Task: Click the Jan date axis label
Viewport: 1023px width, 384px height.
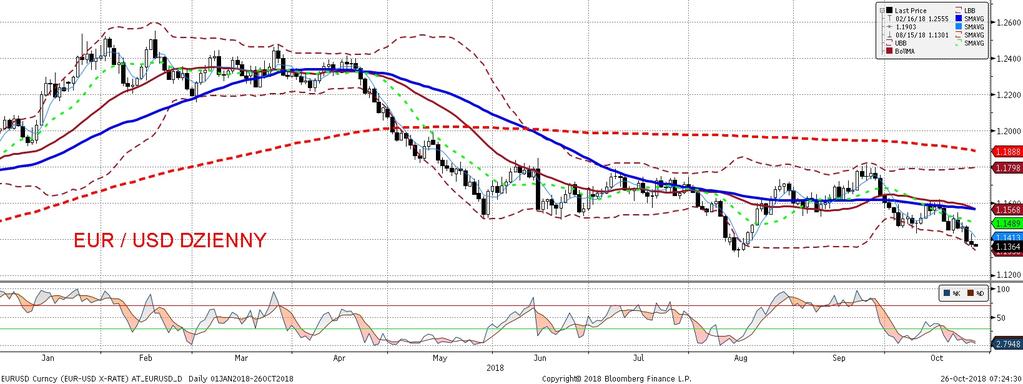Action: [x=48, y=358]
